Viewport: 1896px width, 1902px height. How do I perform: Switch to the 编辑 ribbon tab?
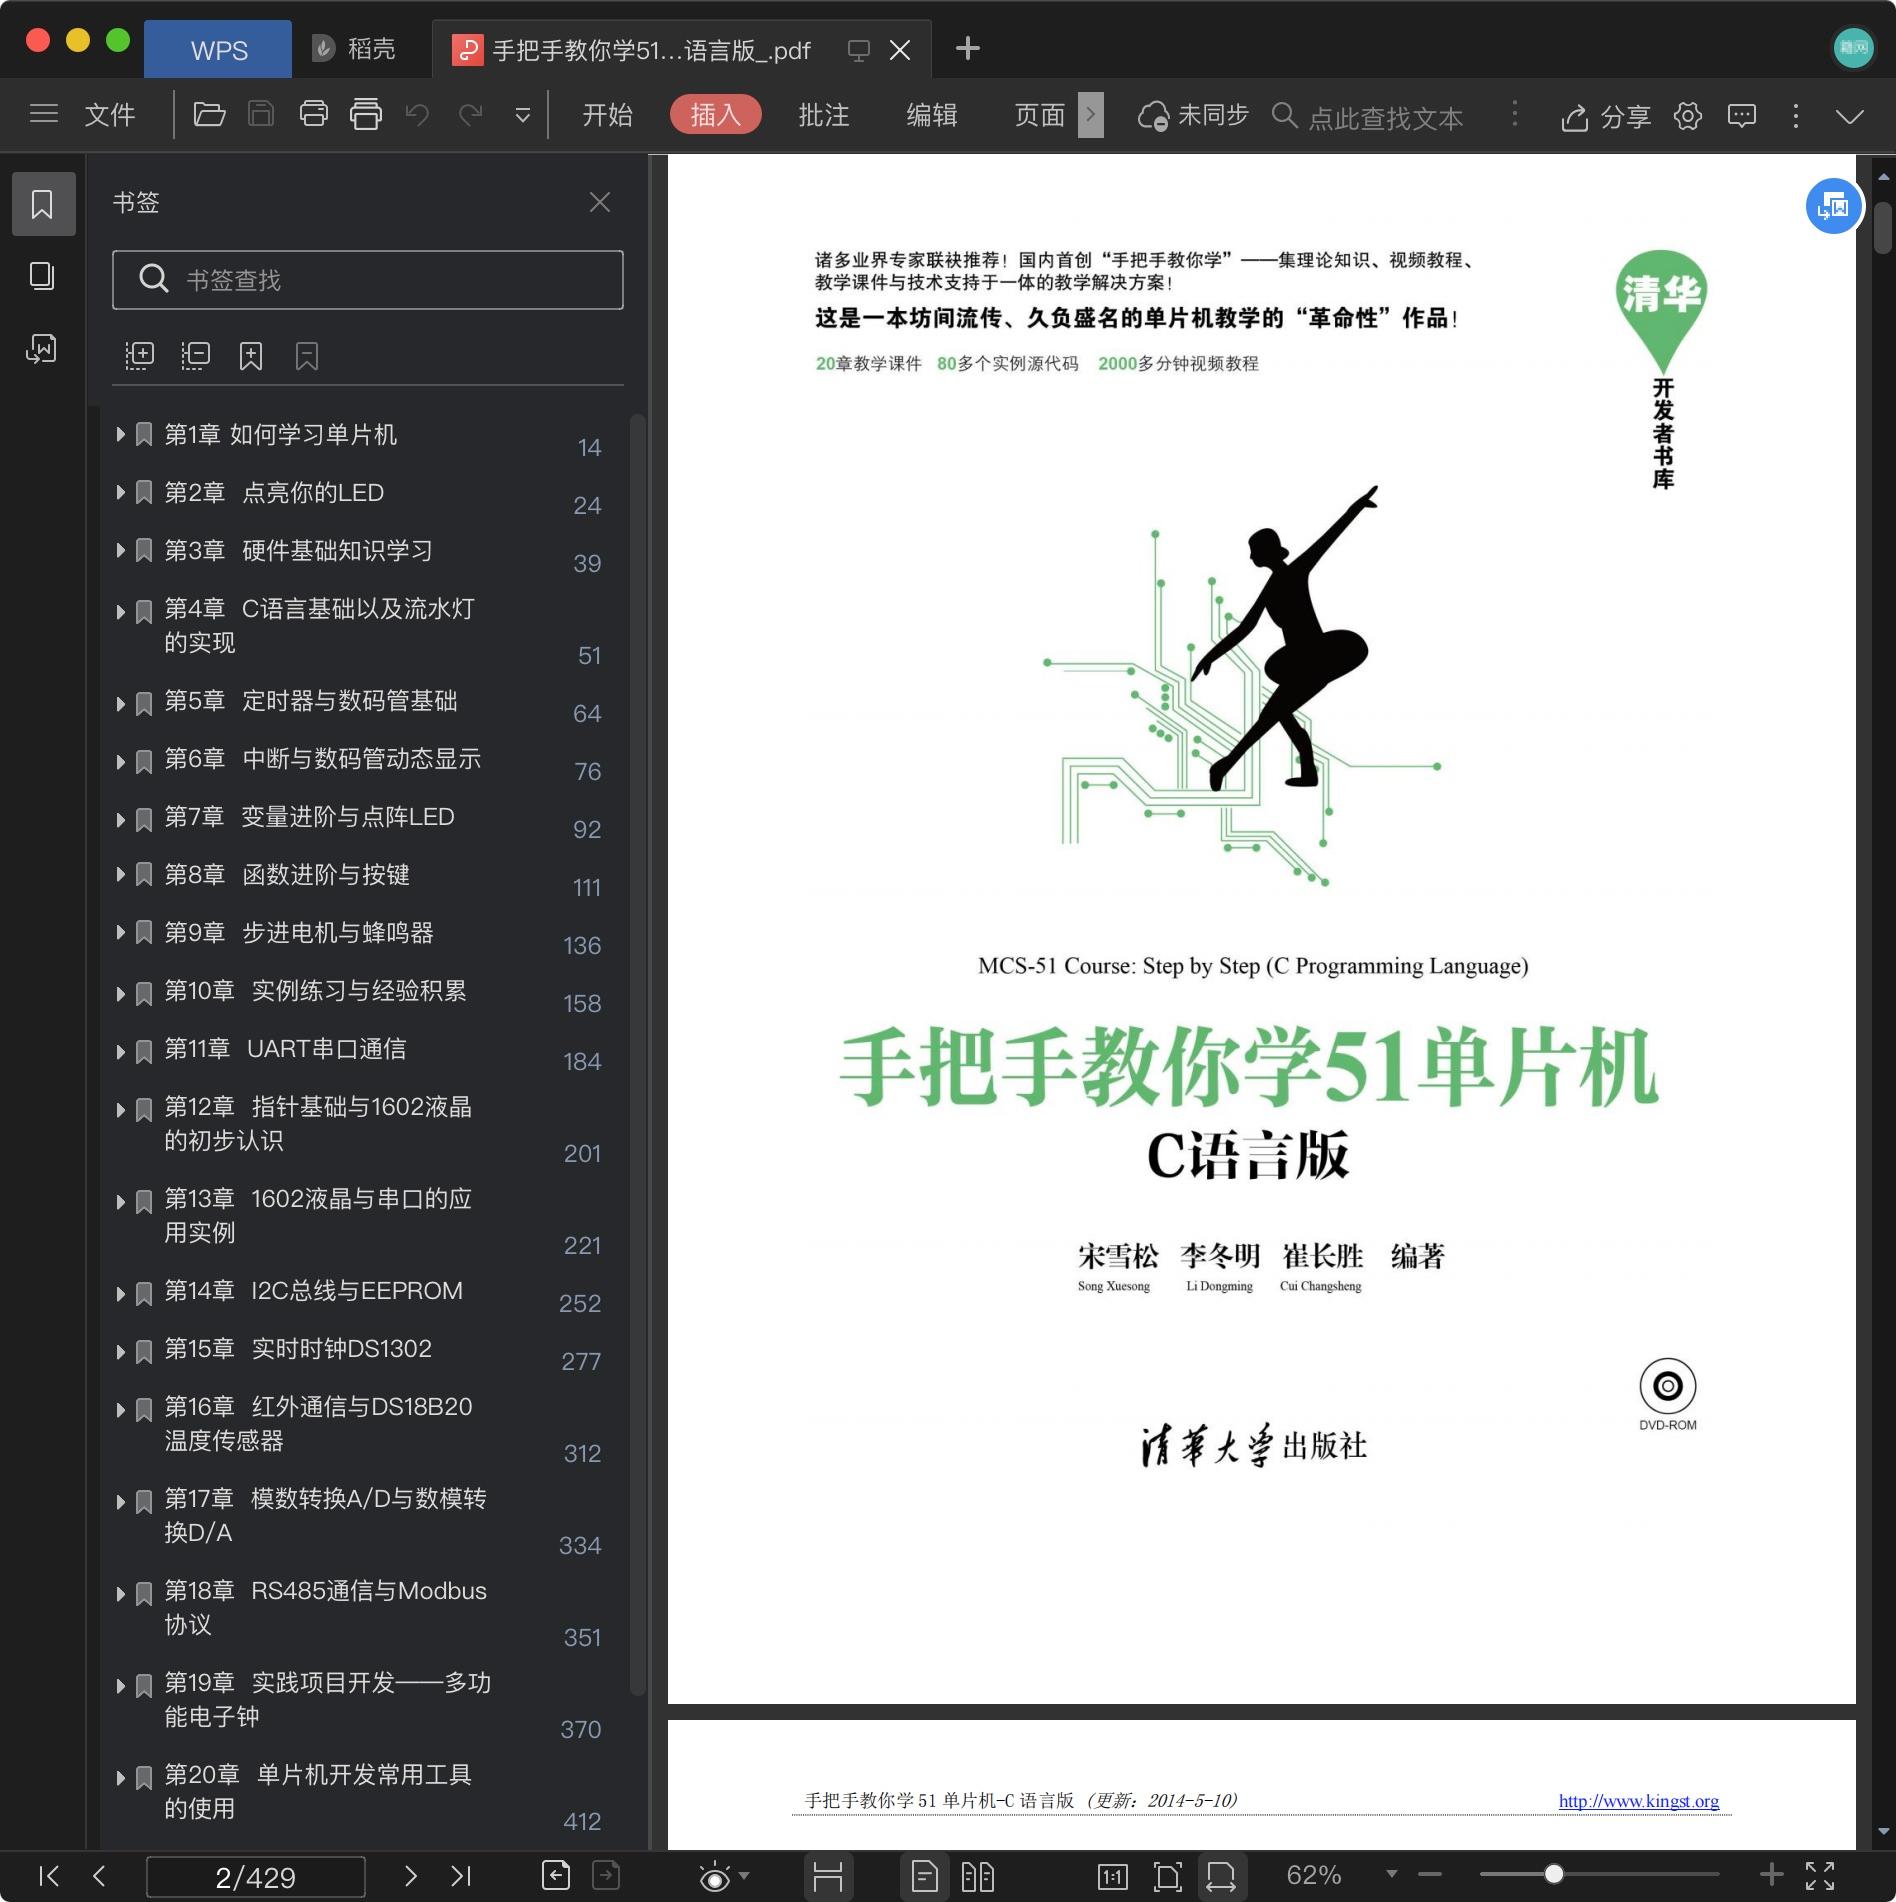[931, 115]
